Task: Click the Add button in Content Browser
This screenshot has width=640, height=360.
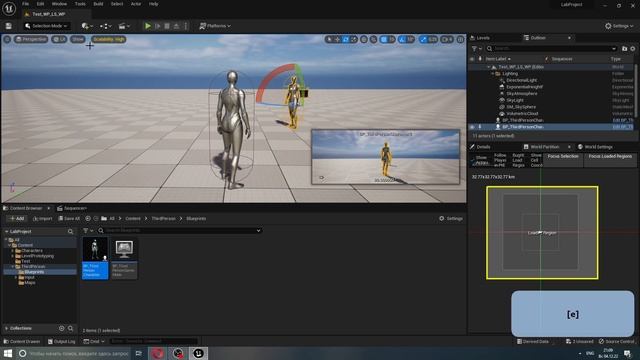Action: point(17,218)
